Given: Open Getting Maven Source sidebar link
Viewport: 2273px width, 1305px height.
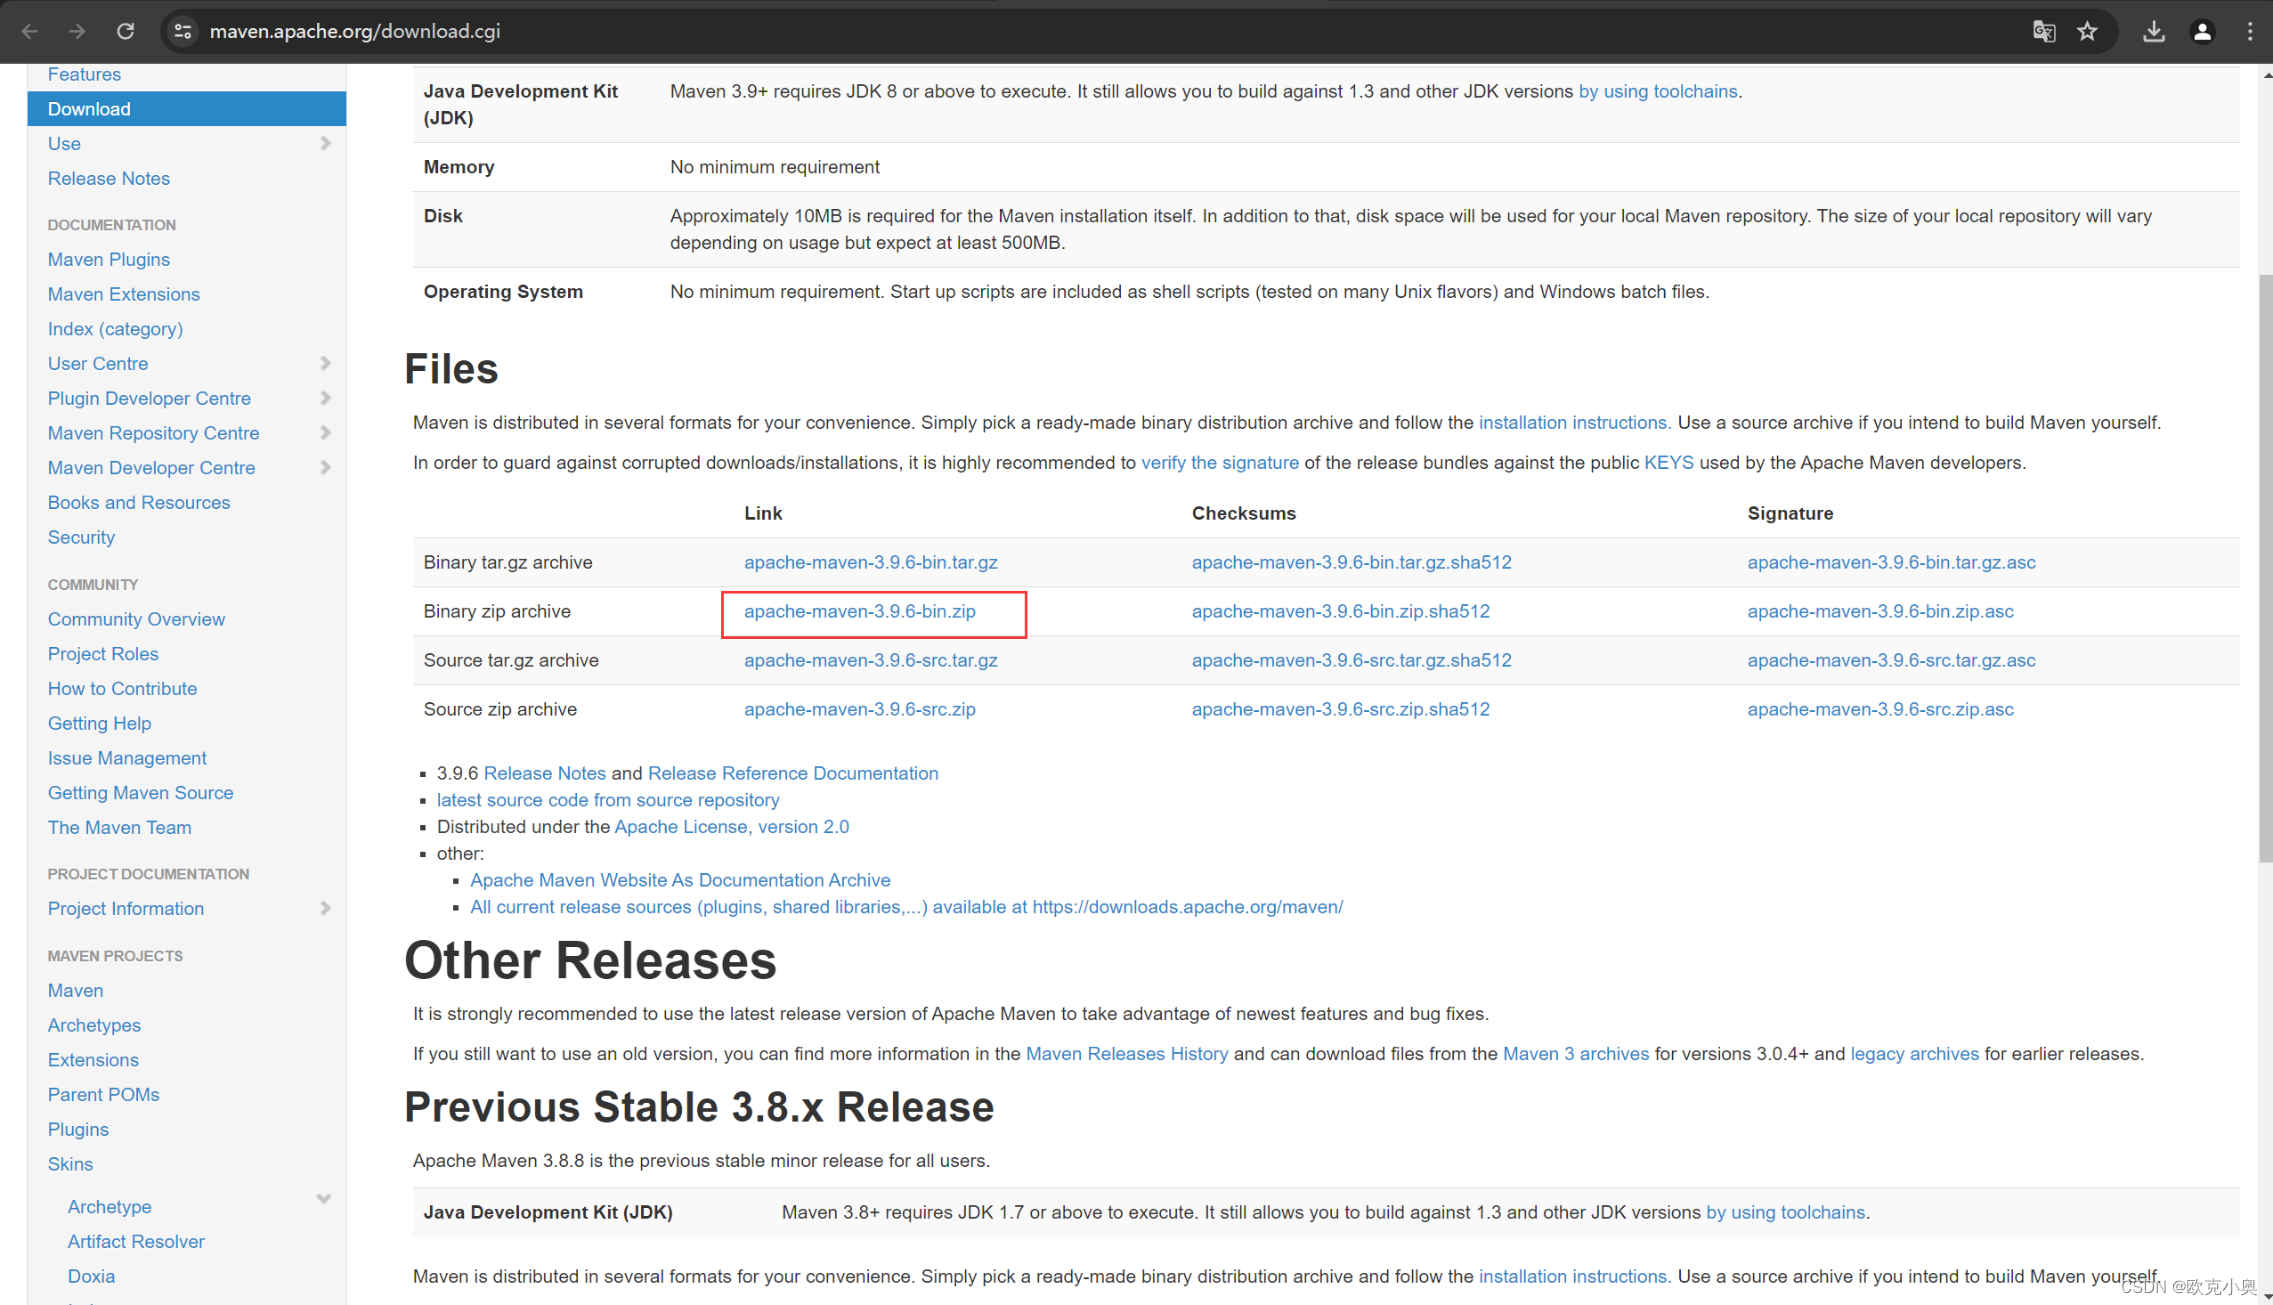Looking at the screenshot, I should 140,793.
